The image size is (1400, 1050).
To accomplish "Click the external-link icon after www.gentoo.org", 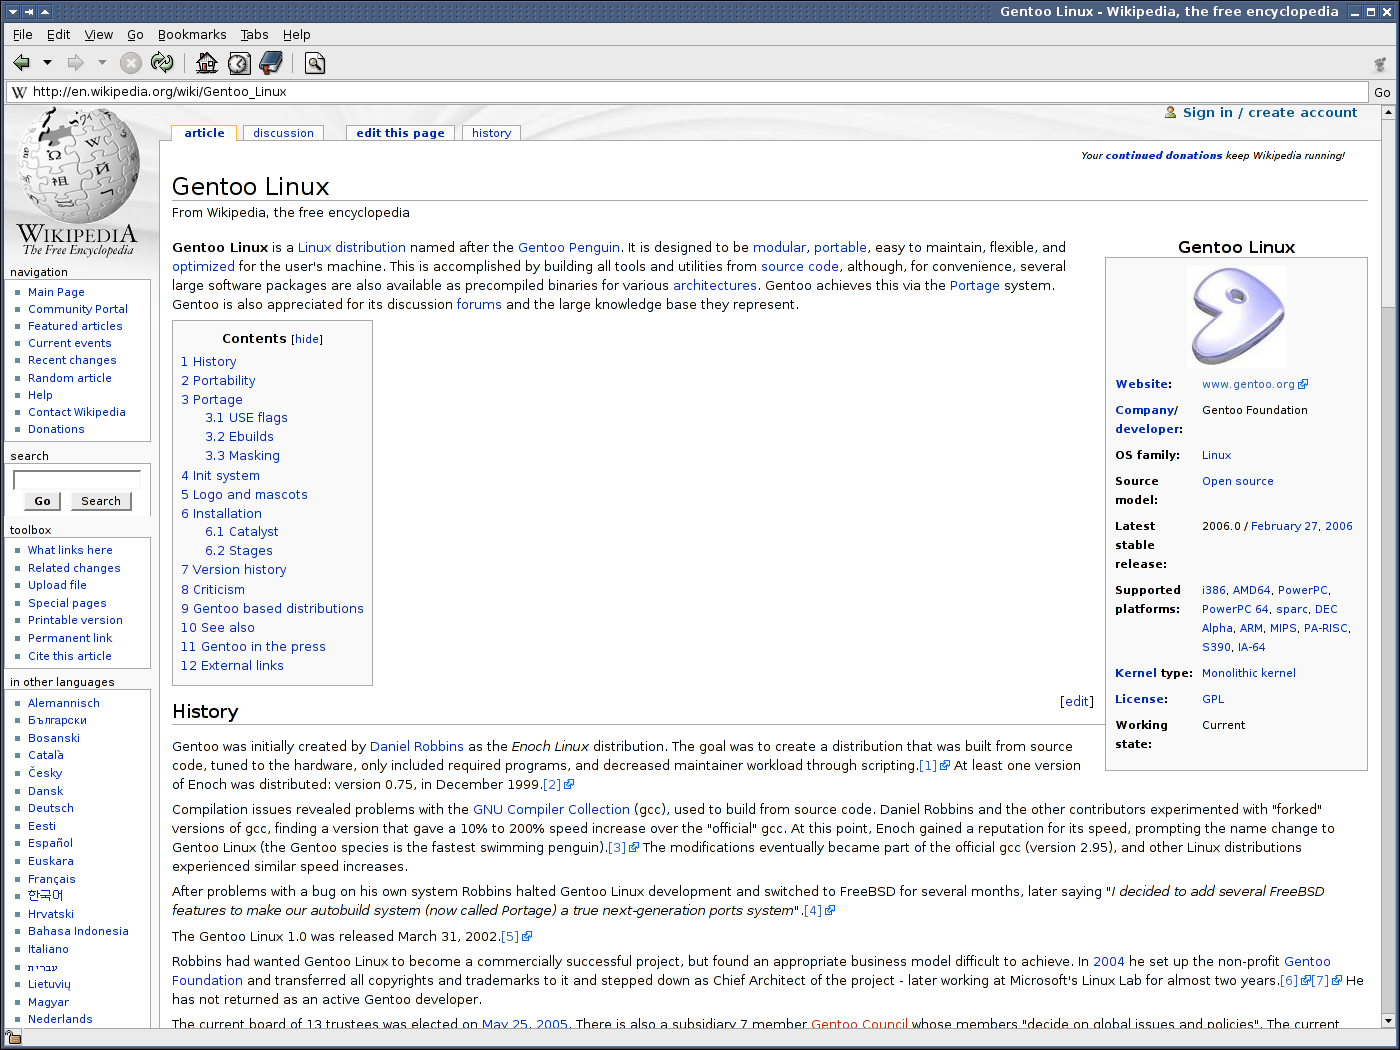I will (x=1303, y=384).
